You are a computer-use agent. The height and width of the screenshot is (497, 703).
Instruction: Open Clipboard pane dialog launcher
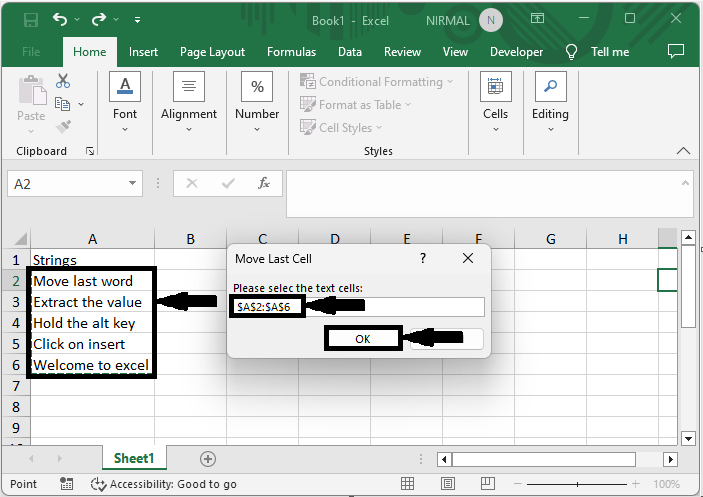(90, 151)
